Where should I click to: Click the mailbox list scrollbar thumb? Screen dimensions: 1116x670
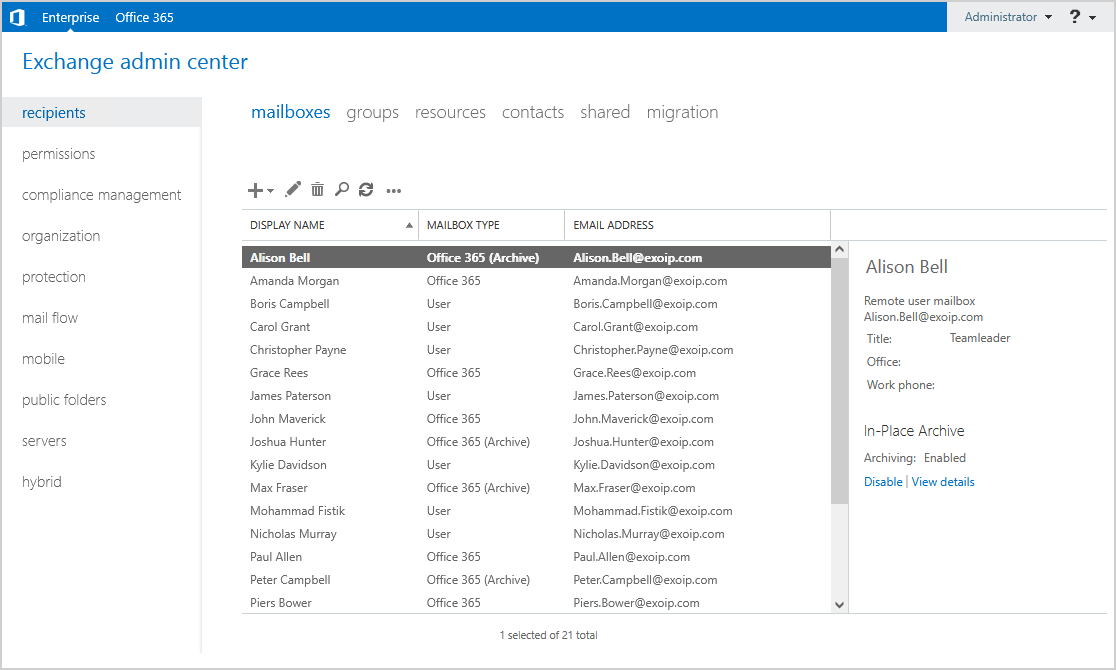pyautogui.click(x=840, y=381)
